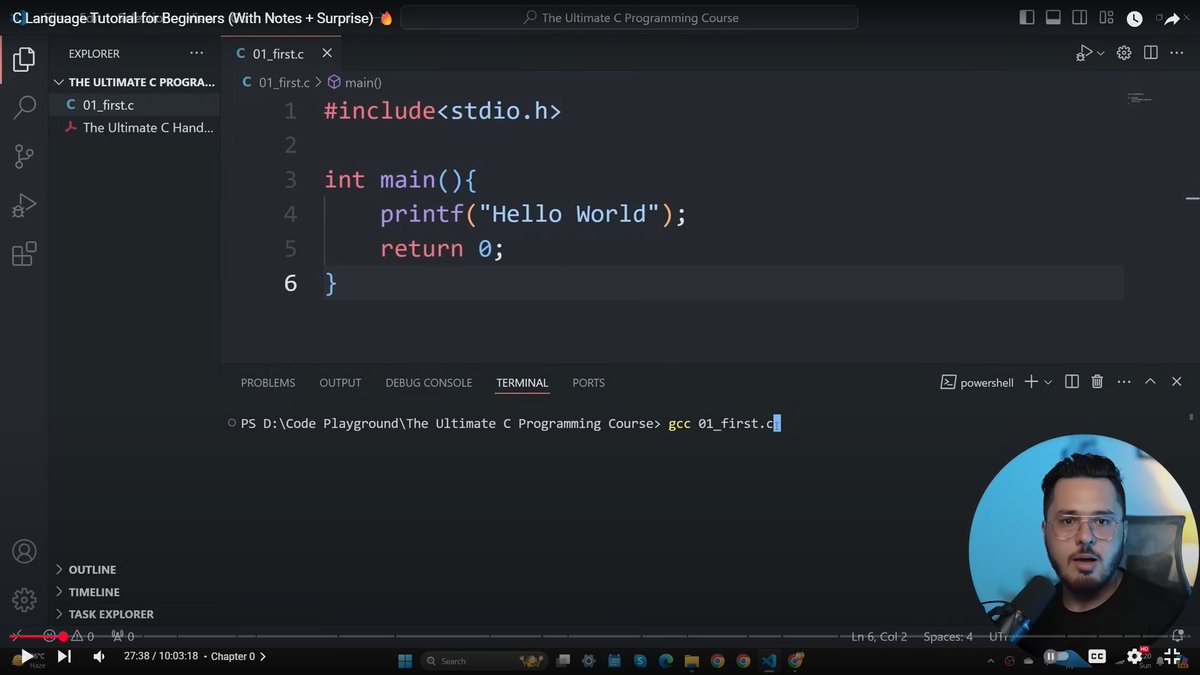Click the Explorer panel more actions ellipsis

pos(196,54)
